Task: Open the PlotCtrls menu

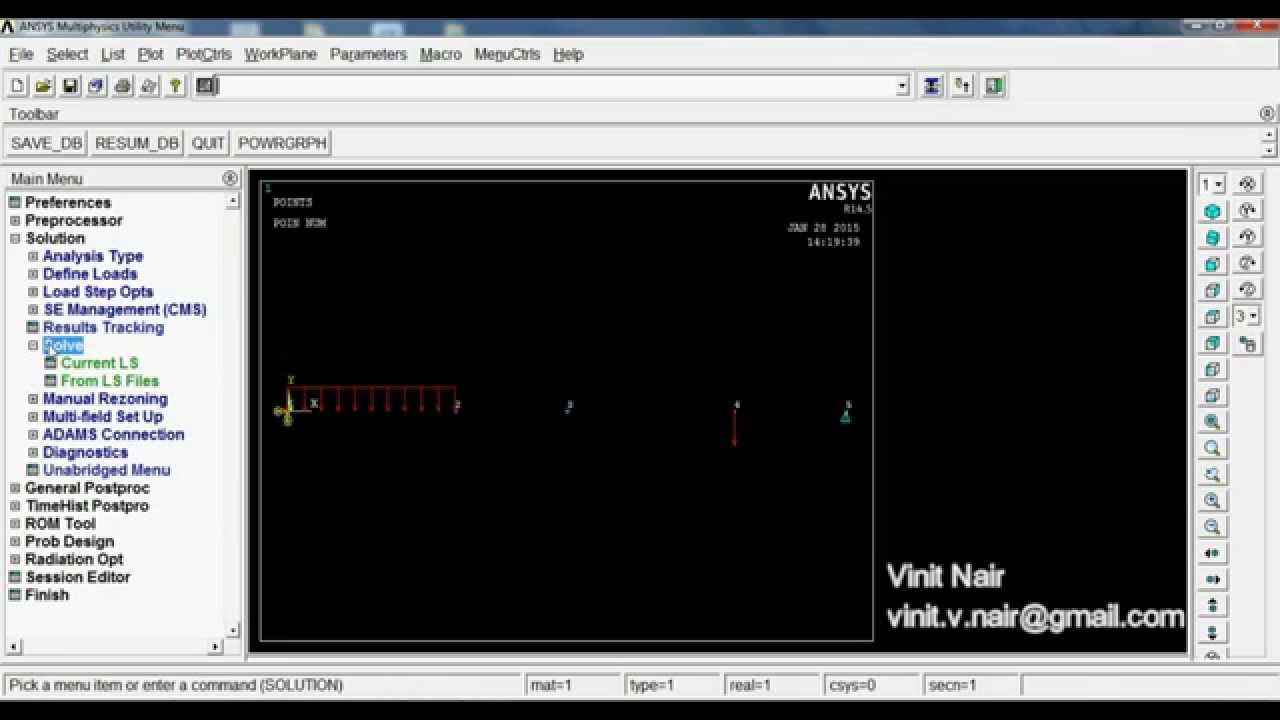Action: (x=204, y=54)
